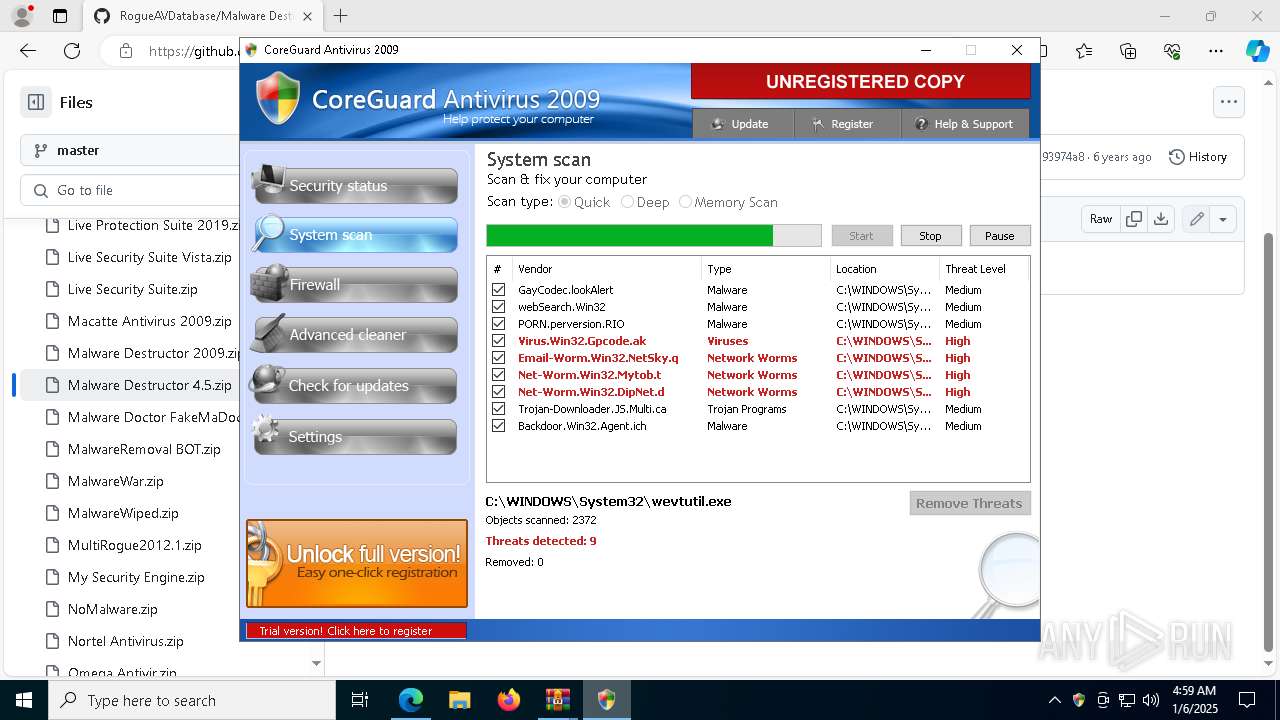Image resolution: width=1280 pixels, height=720 pixels.
Task: Uncheck Virus.Win32.Gpcode.ak checkbox
Action: [498, 341]
